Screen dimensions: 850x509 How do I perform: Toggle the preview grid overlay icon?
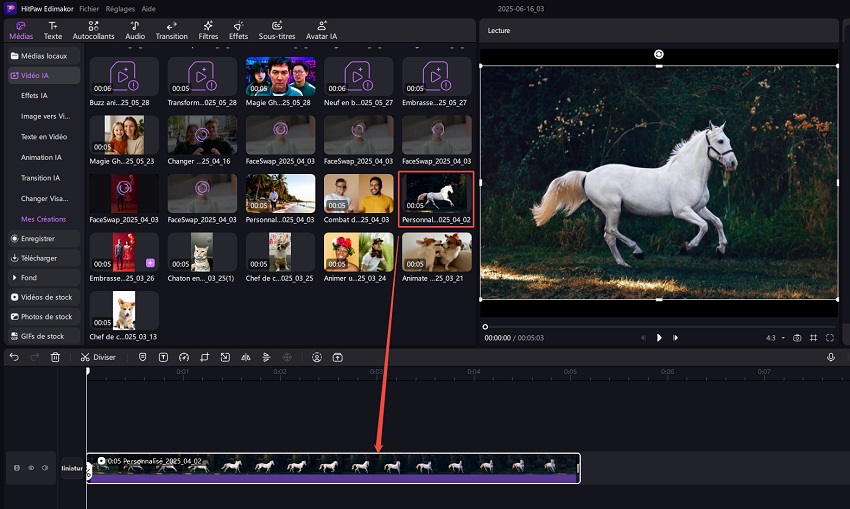813,338
